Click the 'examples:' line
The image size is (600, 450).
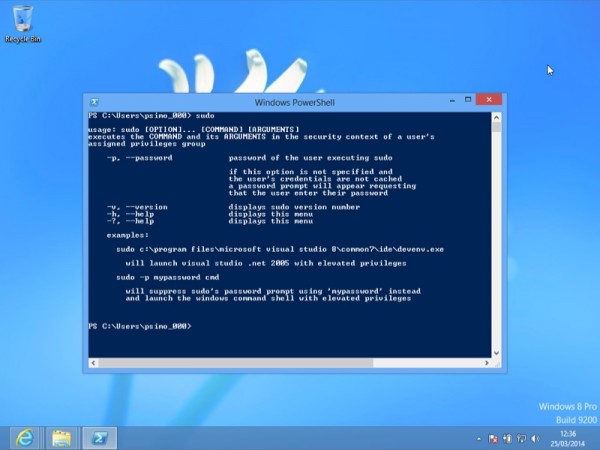coord(128,235)
